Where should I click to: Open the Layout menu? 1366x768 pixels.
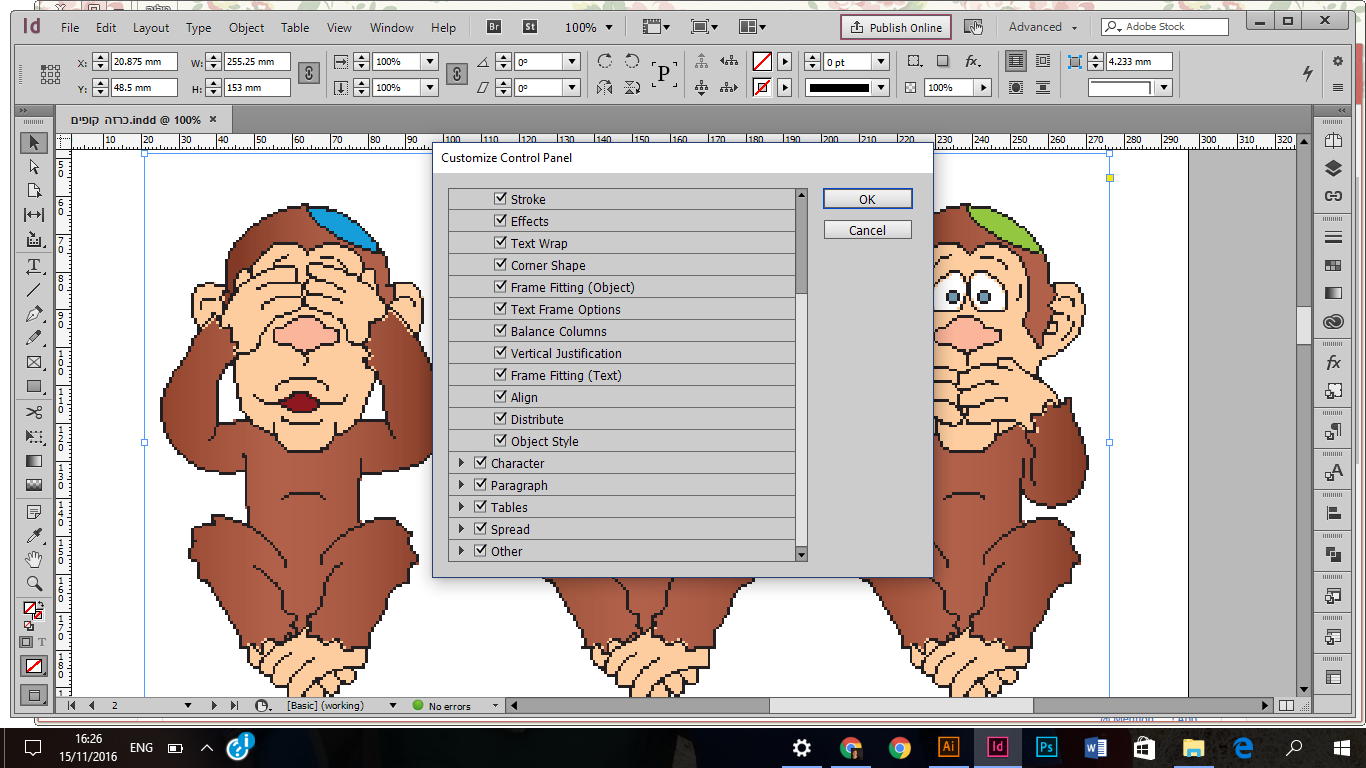(x=151, y=27)
